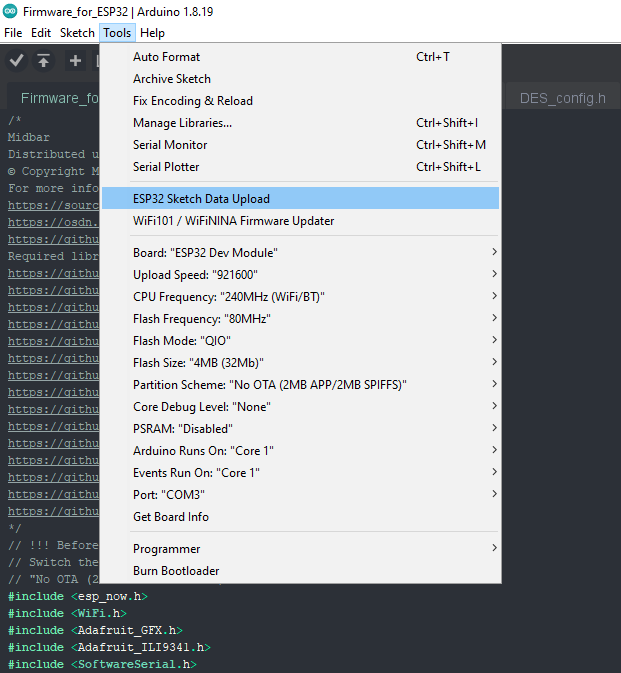Click the © Copyright comment line
The width and height of the screenshot is (621, 673).
tap(54, 171)
